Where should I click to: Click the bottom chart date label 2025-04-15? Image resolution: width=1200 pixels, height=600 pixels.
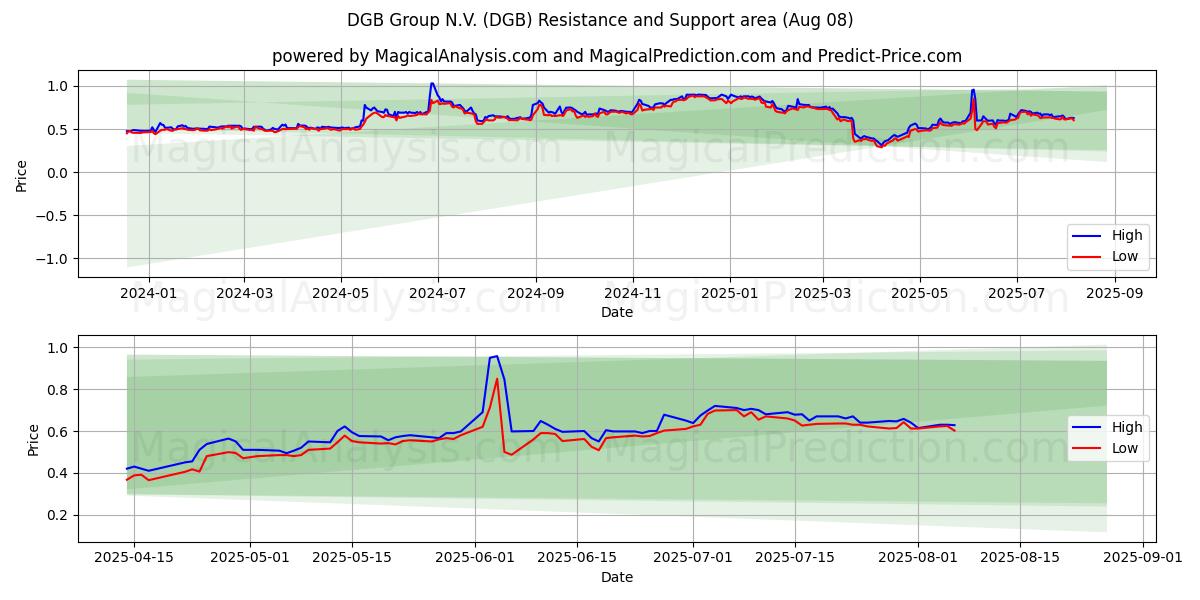134,559
